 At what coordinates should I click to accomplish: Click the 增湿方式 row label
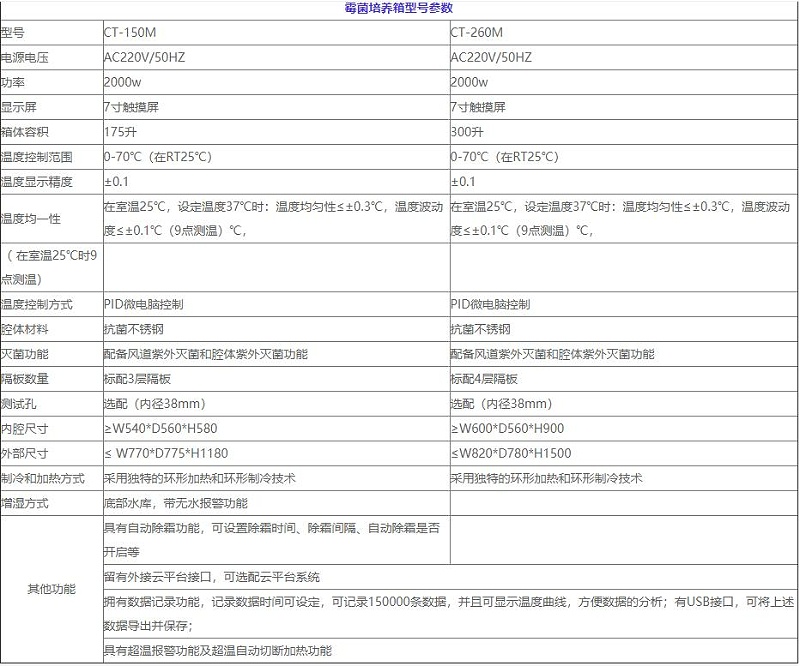(24, 503)
